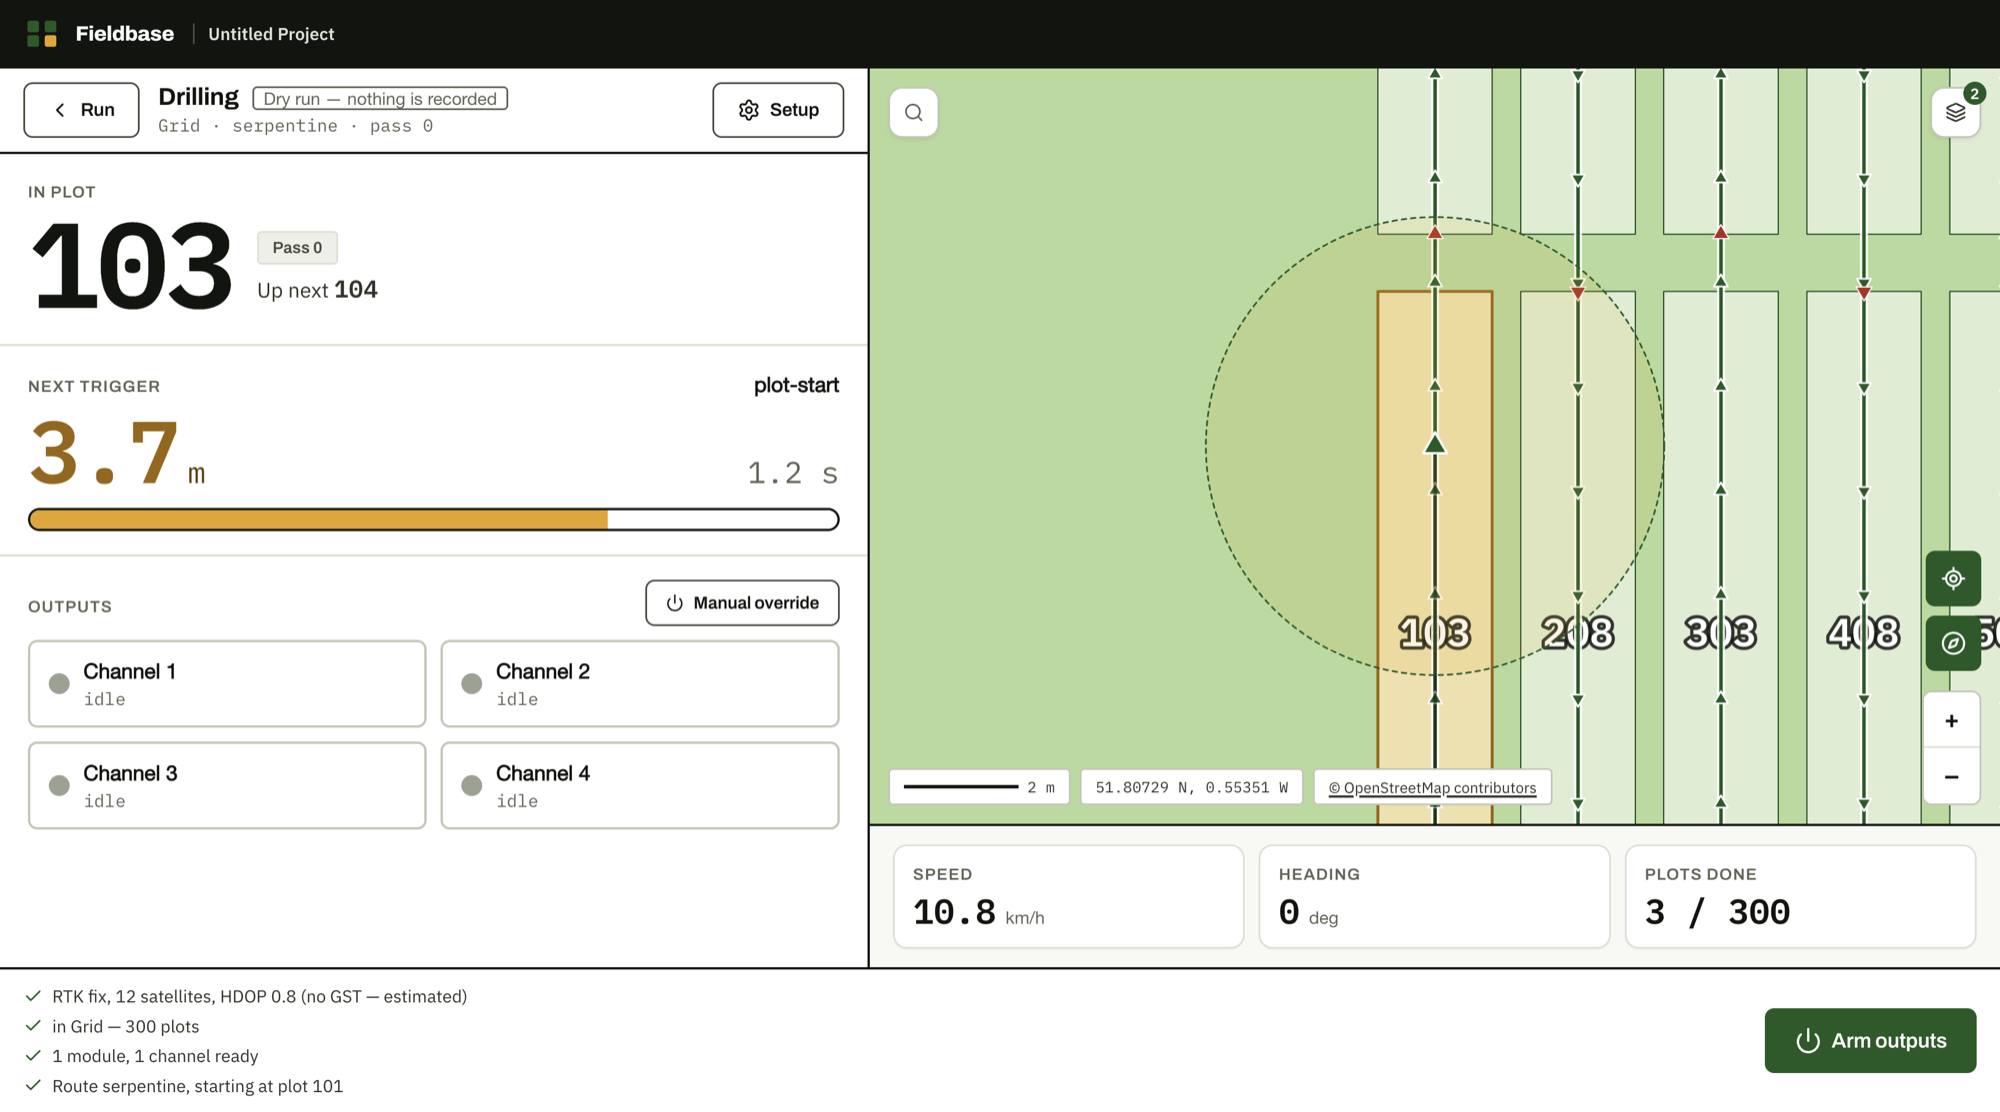The height and width of the screenshot is (1112, 2000).
Task: Click Channel 3 status indicator dot
Action: click(59, 785)
